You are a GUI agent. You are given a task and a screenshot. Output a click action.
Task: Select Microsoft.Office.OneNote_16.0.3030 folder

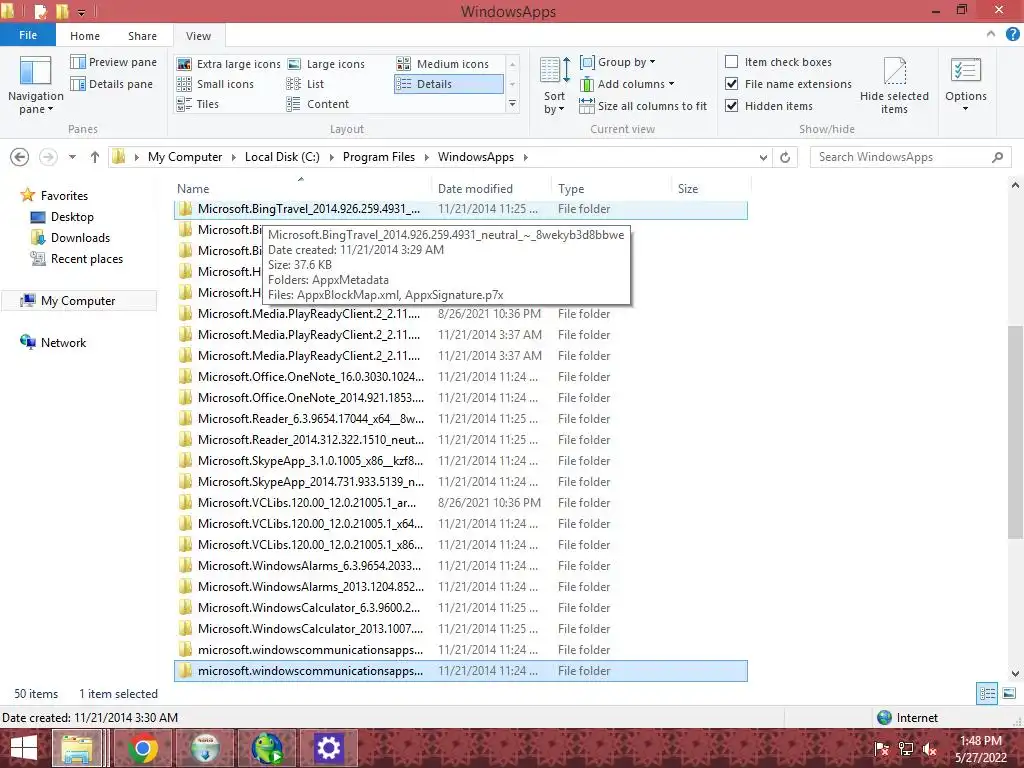coord(460,377)
